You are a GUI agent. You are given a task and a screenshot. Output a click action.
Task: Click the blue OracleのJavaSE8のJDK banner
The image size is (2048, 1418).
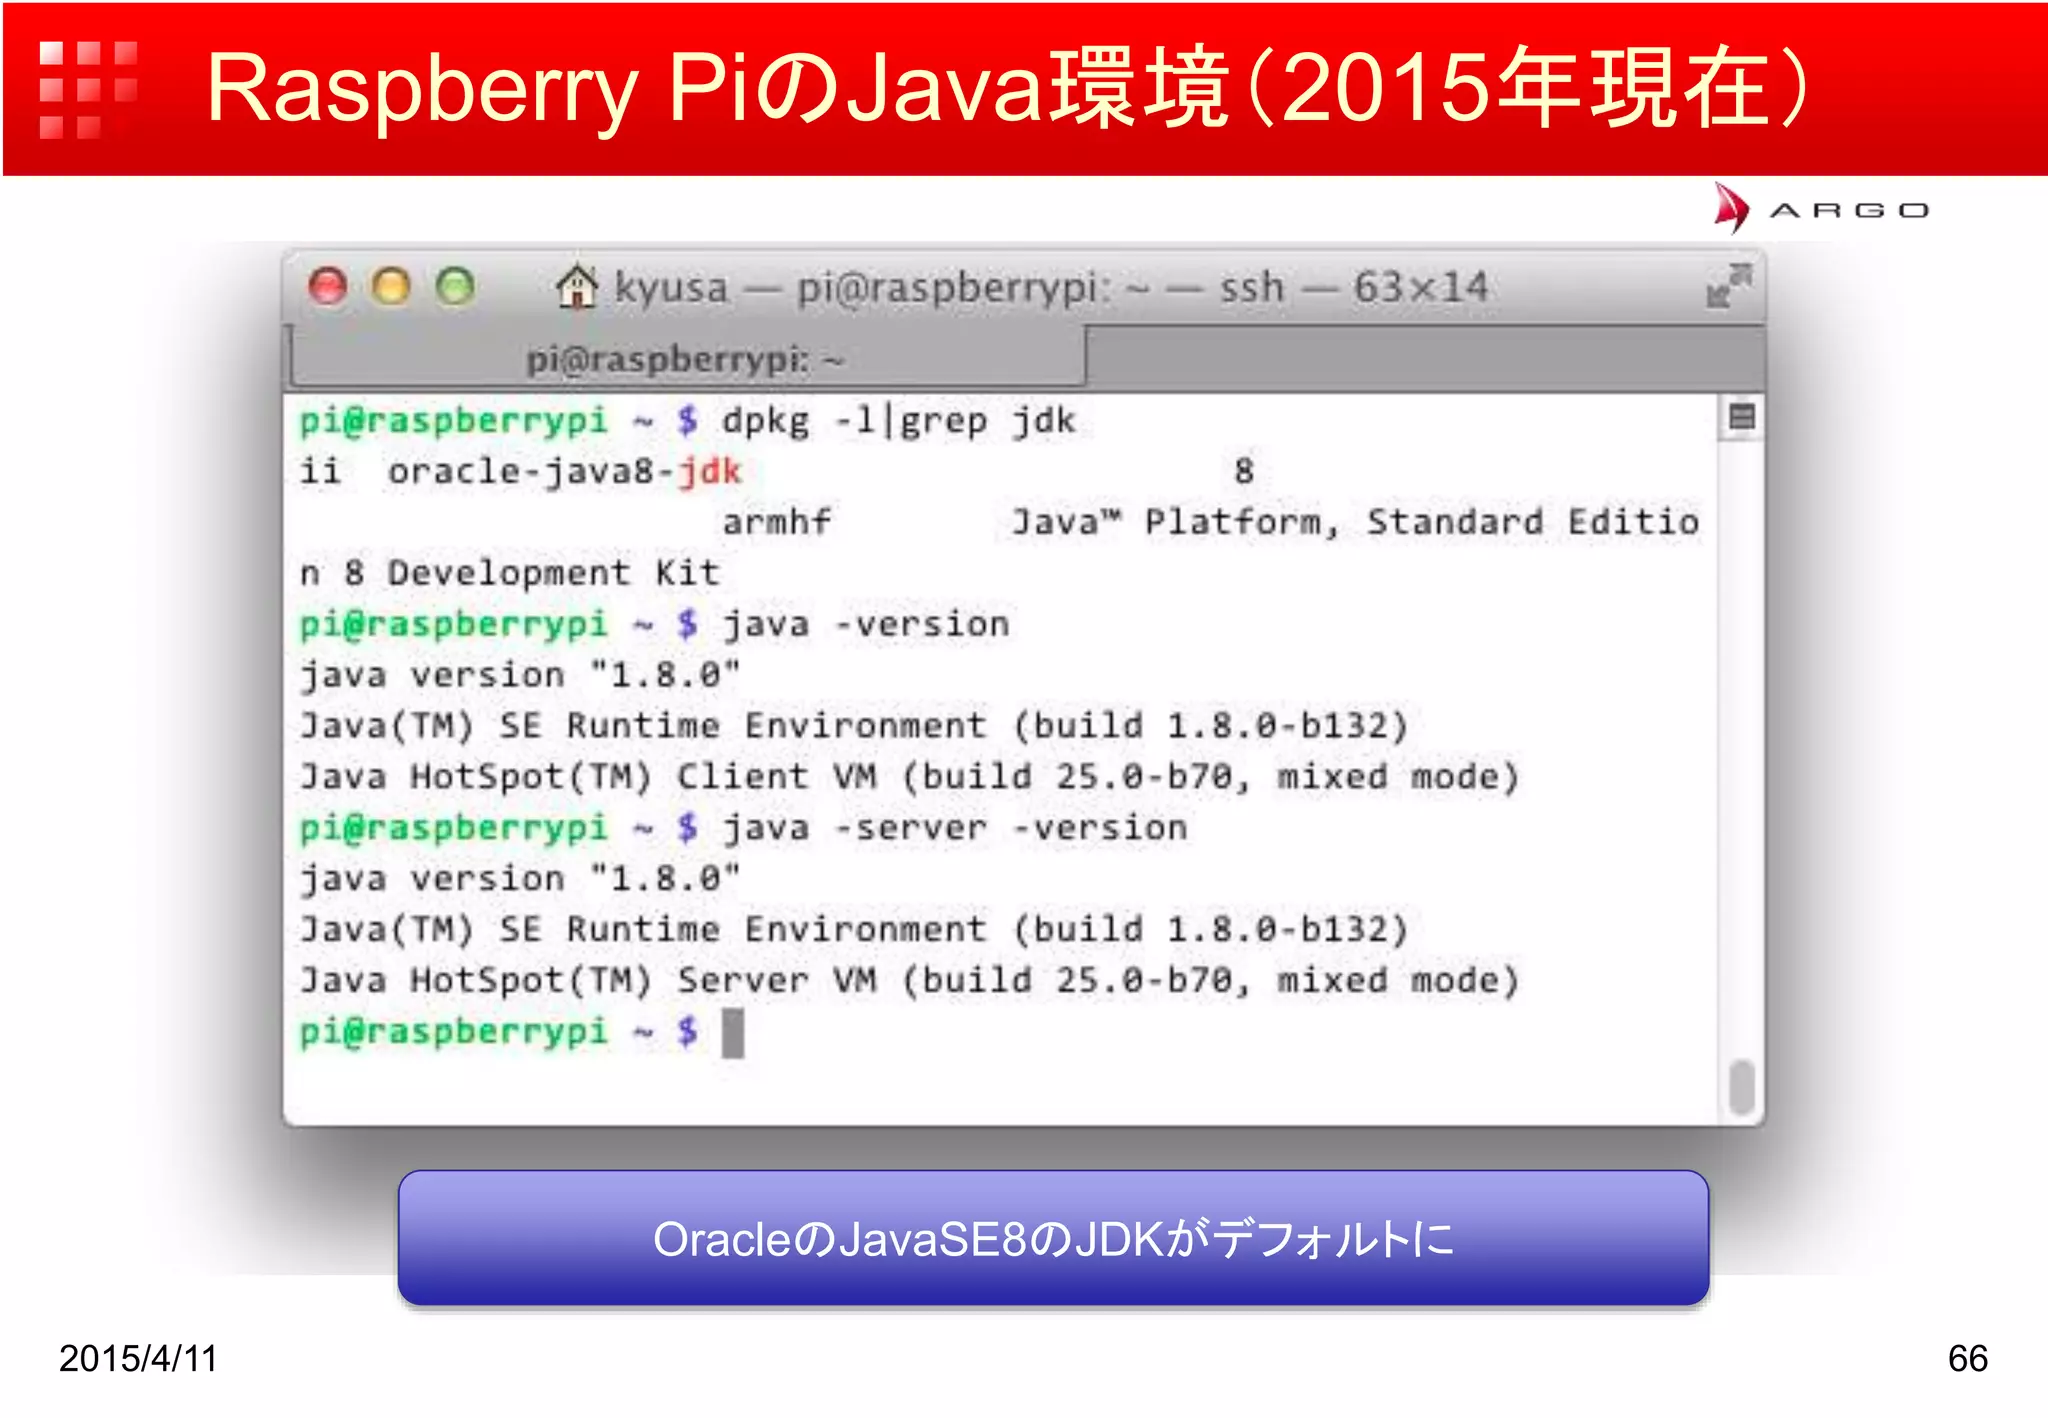(1053, 1238)
